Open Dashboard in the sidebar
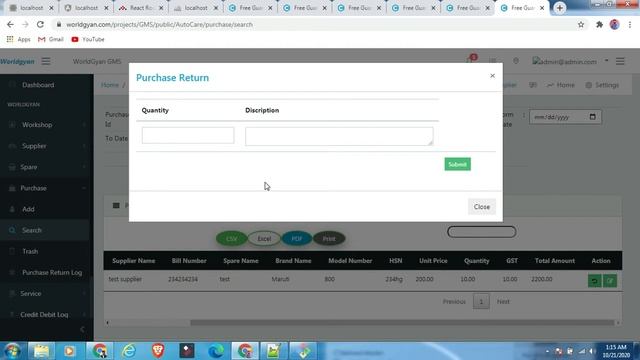The width and height of the screenshot is (640, 360). [38, 85]
